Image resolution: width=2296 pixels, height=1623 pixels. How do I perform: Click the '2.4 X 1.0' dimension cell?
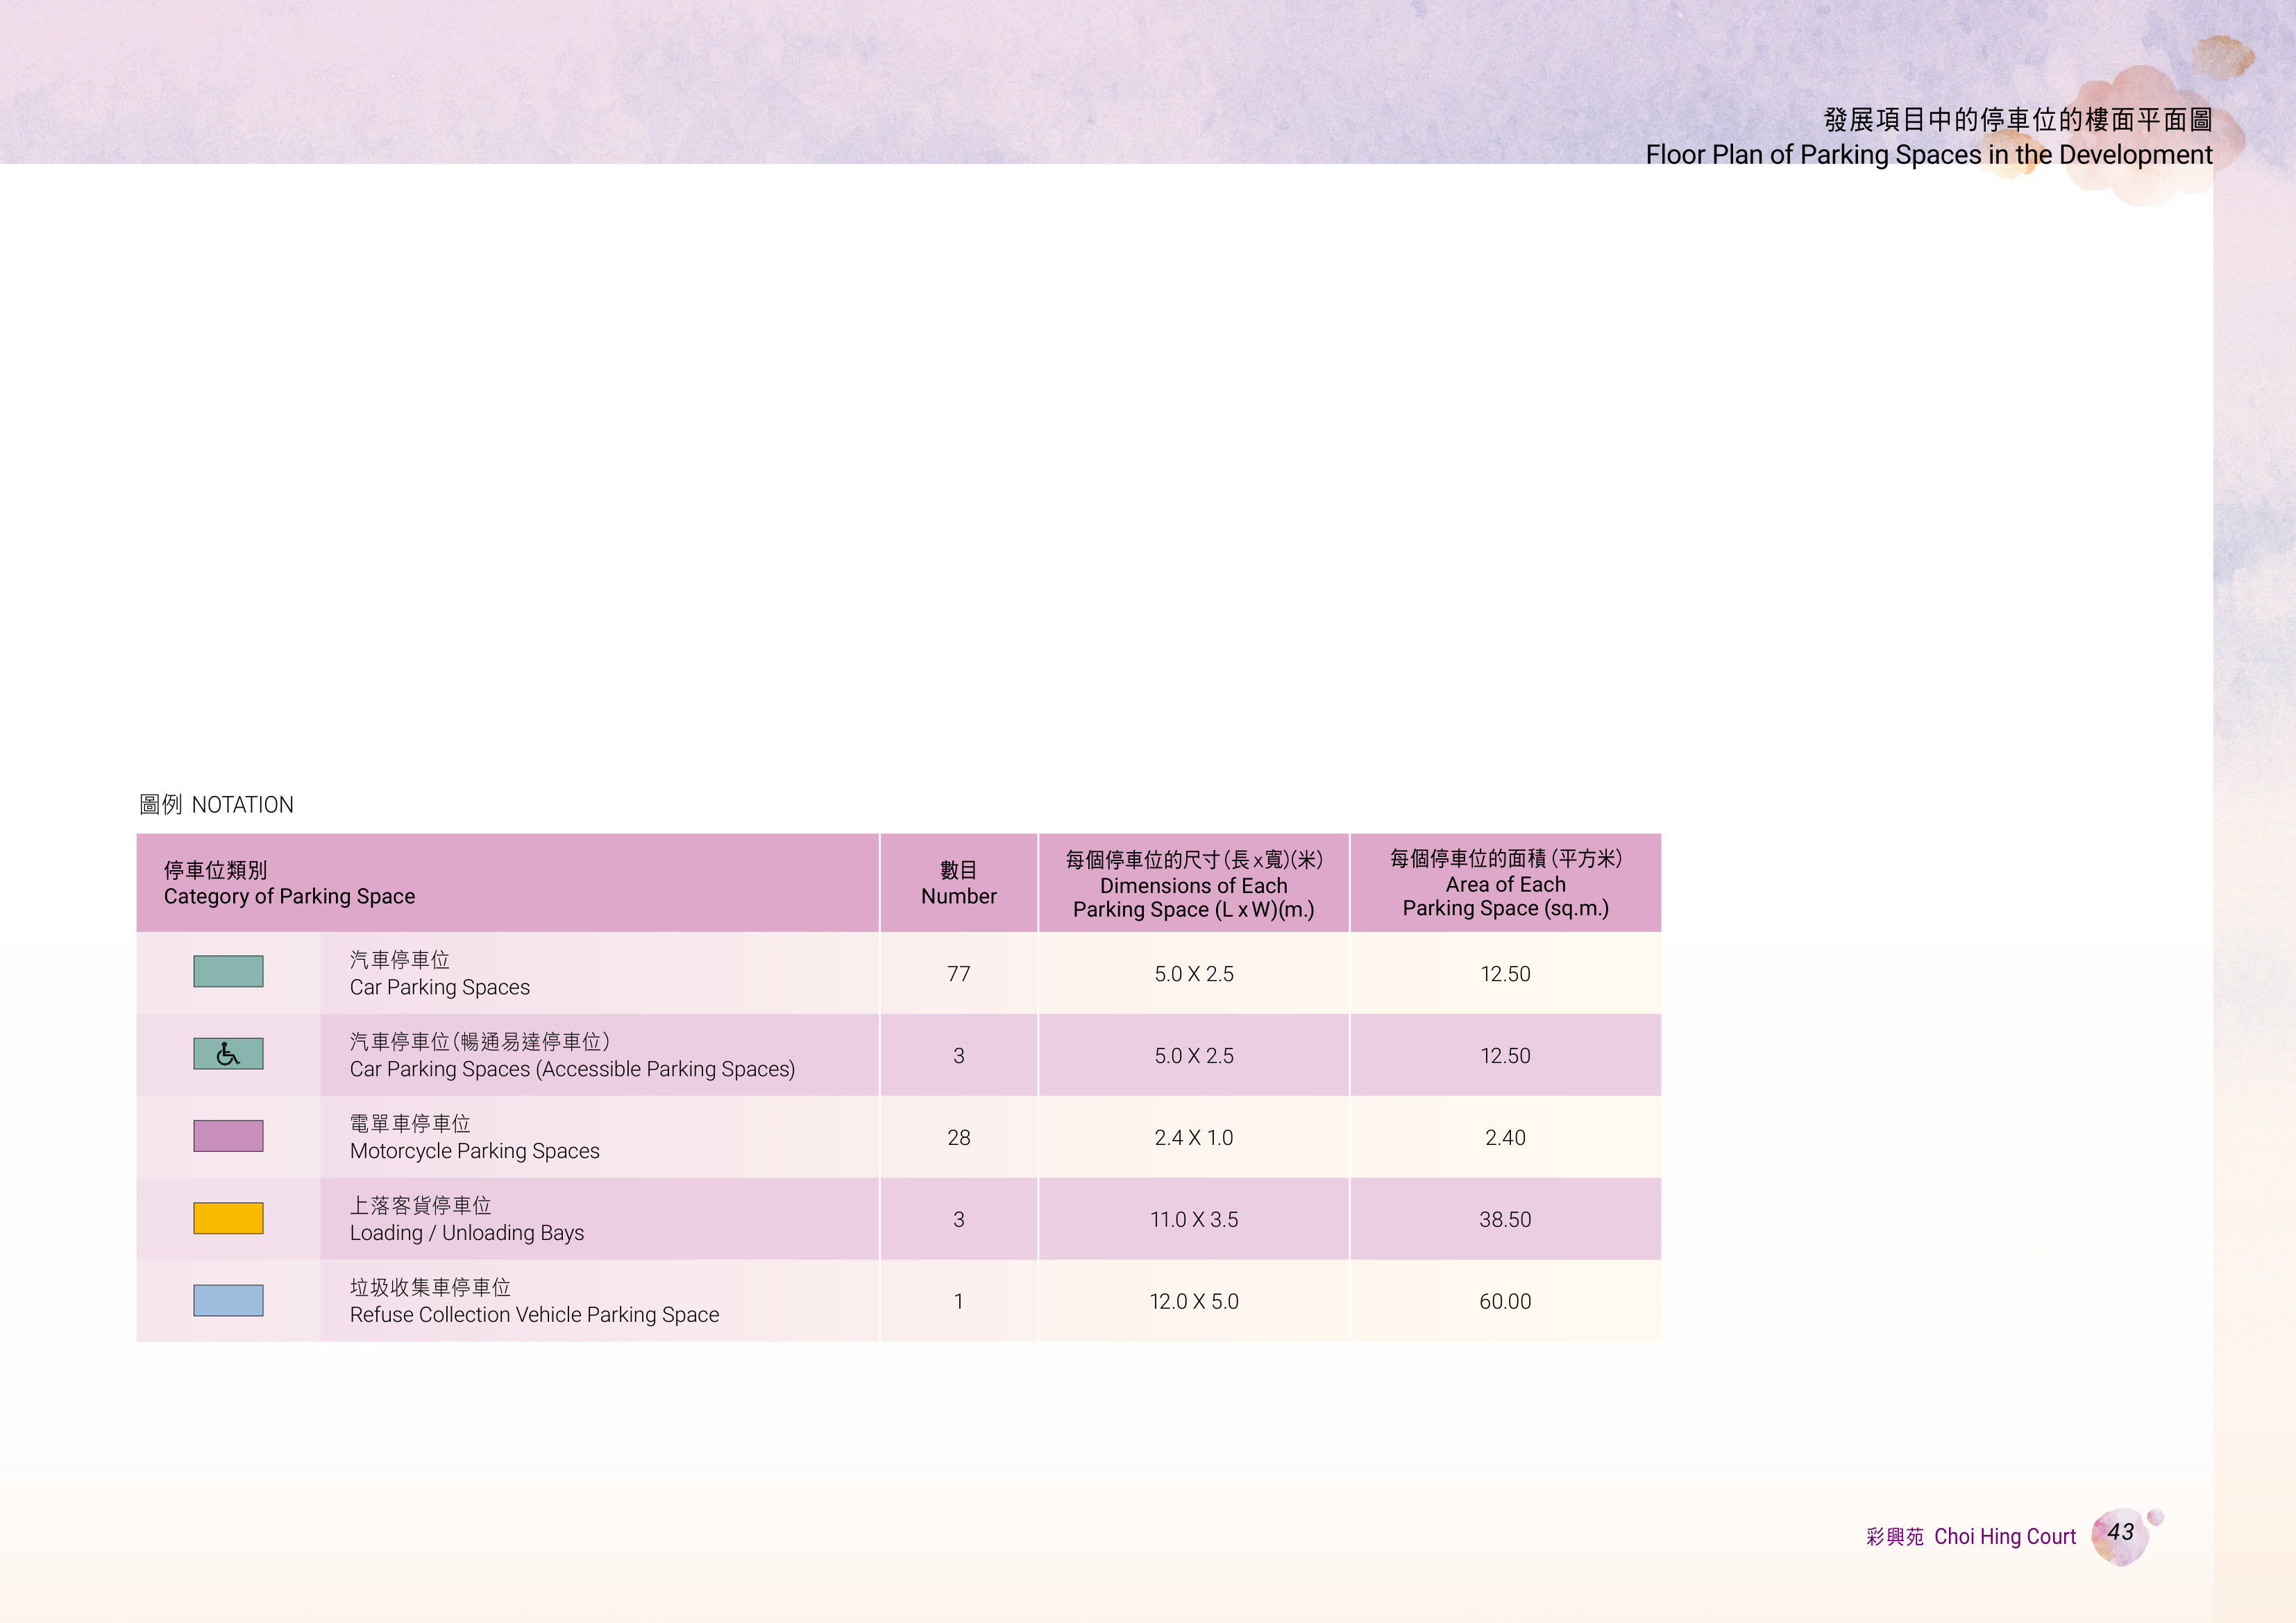coord(1194,1138)
